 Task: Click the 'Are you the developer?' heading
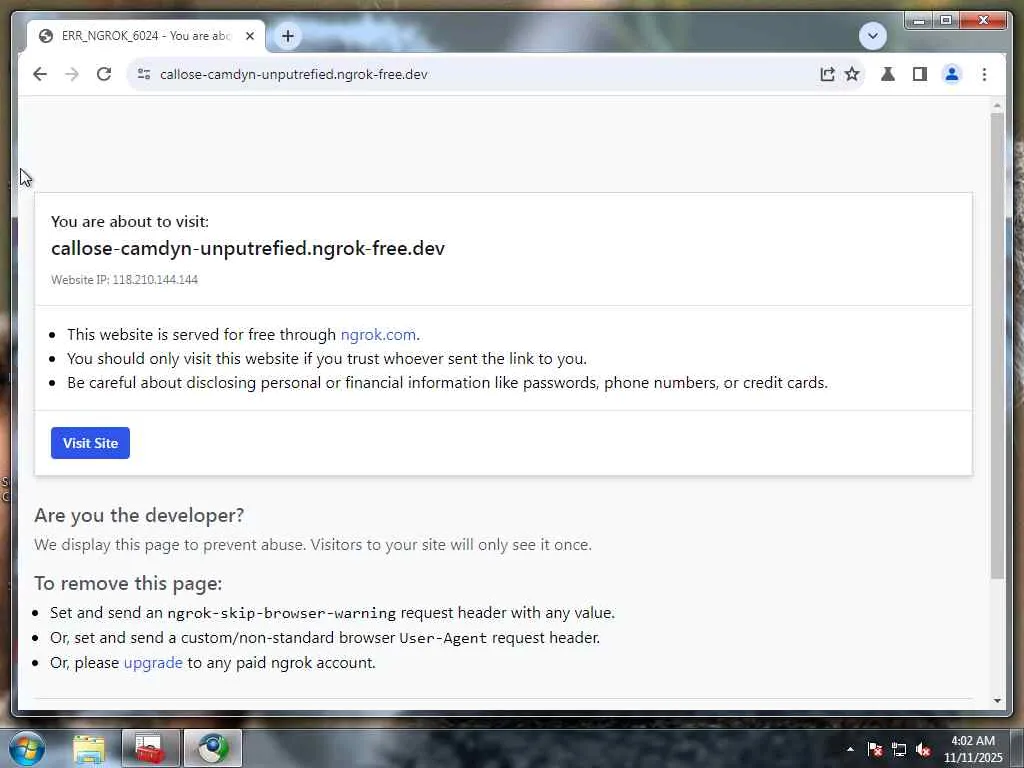click(139, 515)
